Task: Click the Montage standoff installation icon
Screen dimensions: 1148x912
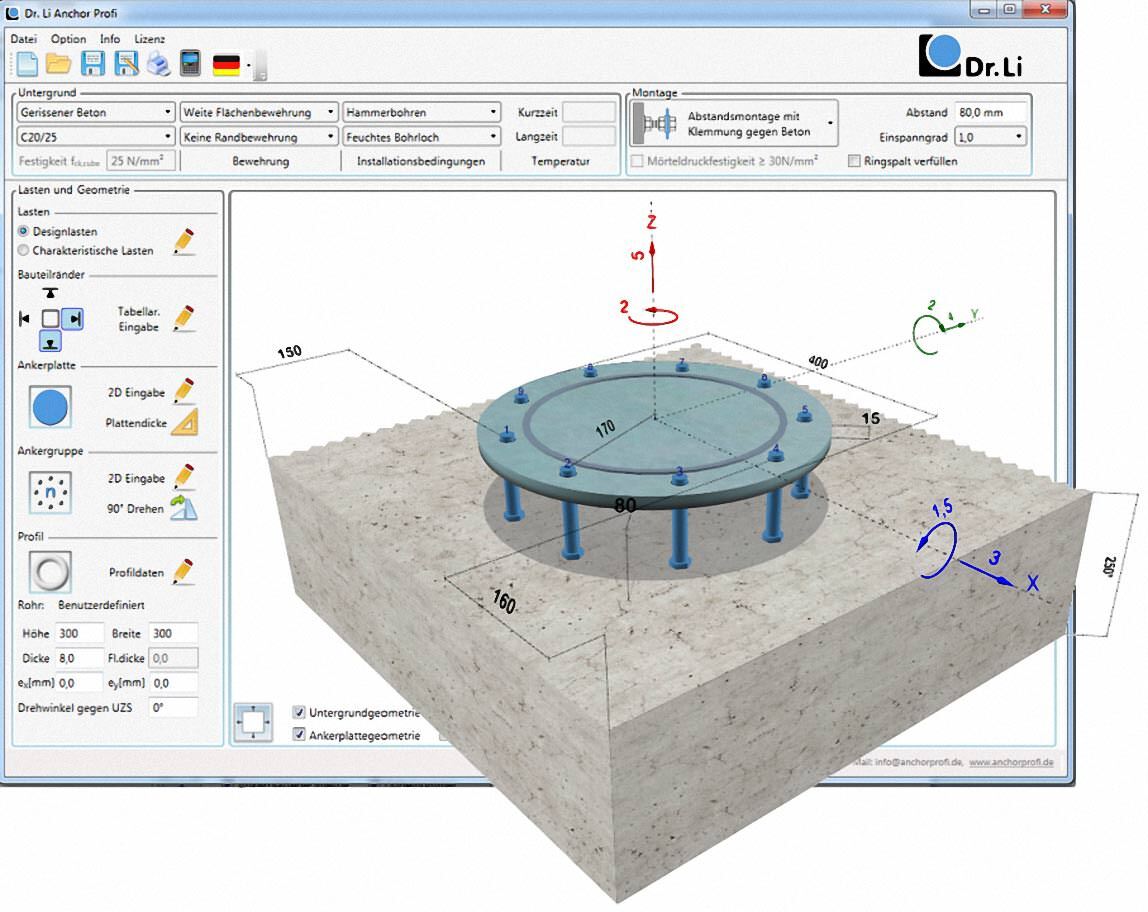Action: pyautogui.click(x=654, y=123)
